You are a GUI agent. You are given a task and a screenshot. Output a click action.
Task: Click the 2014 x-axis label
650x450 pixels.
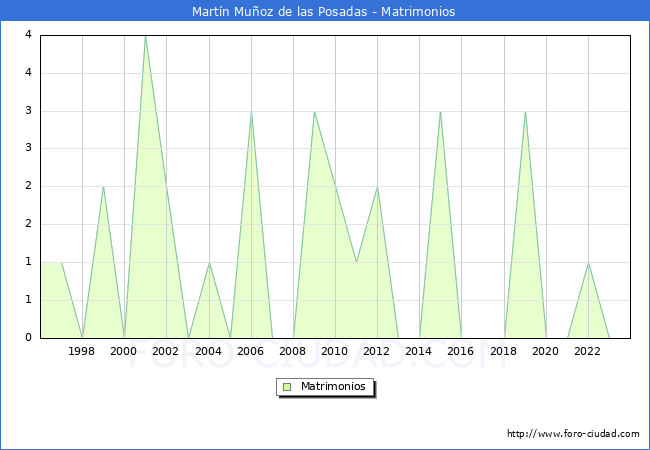[x=419, y=351]
